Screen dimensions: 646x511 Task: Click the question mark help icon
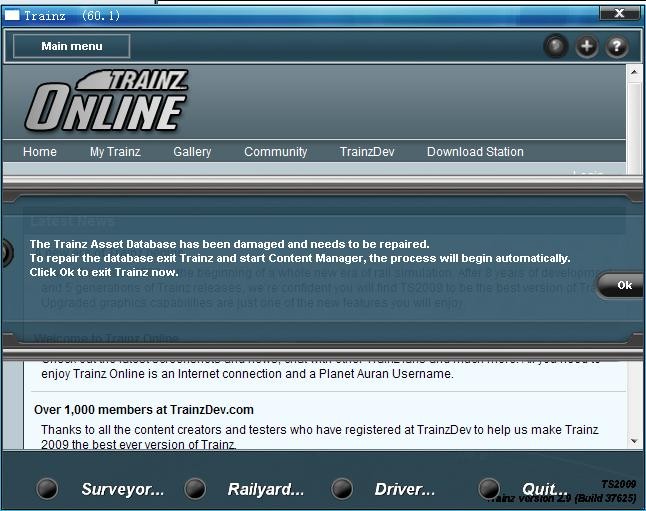coord(617,47)
